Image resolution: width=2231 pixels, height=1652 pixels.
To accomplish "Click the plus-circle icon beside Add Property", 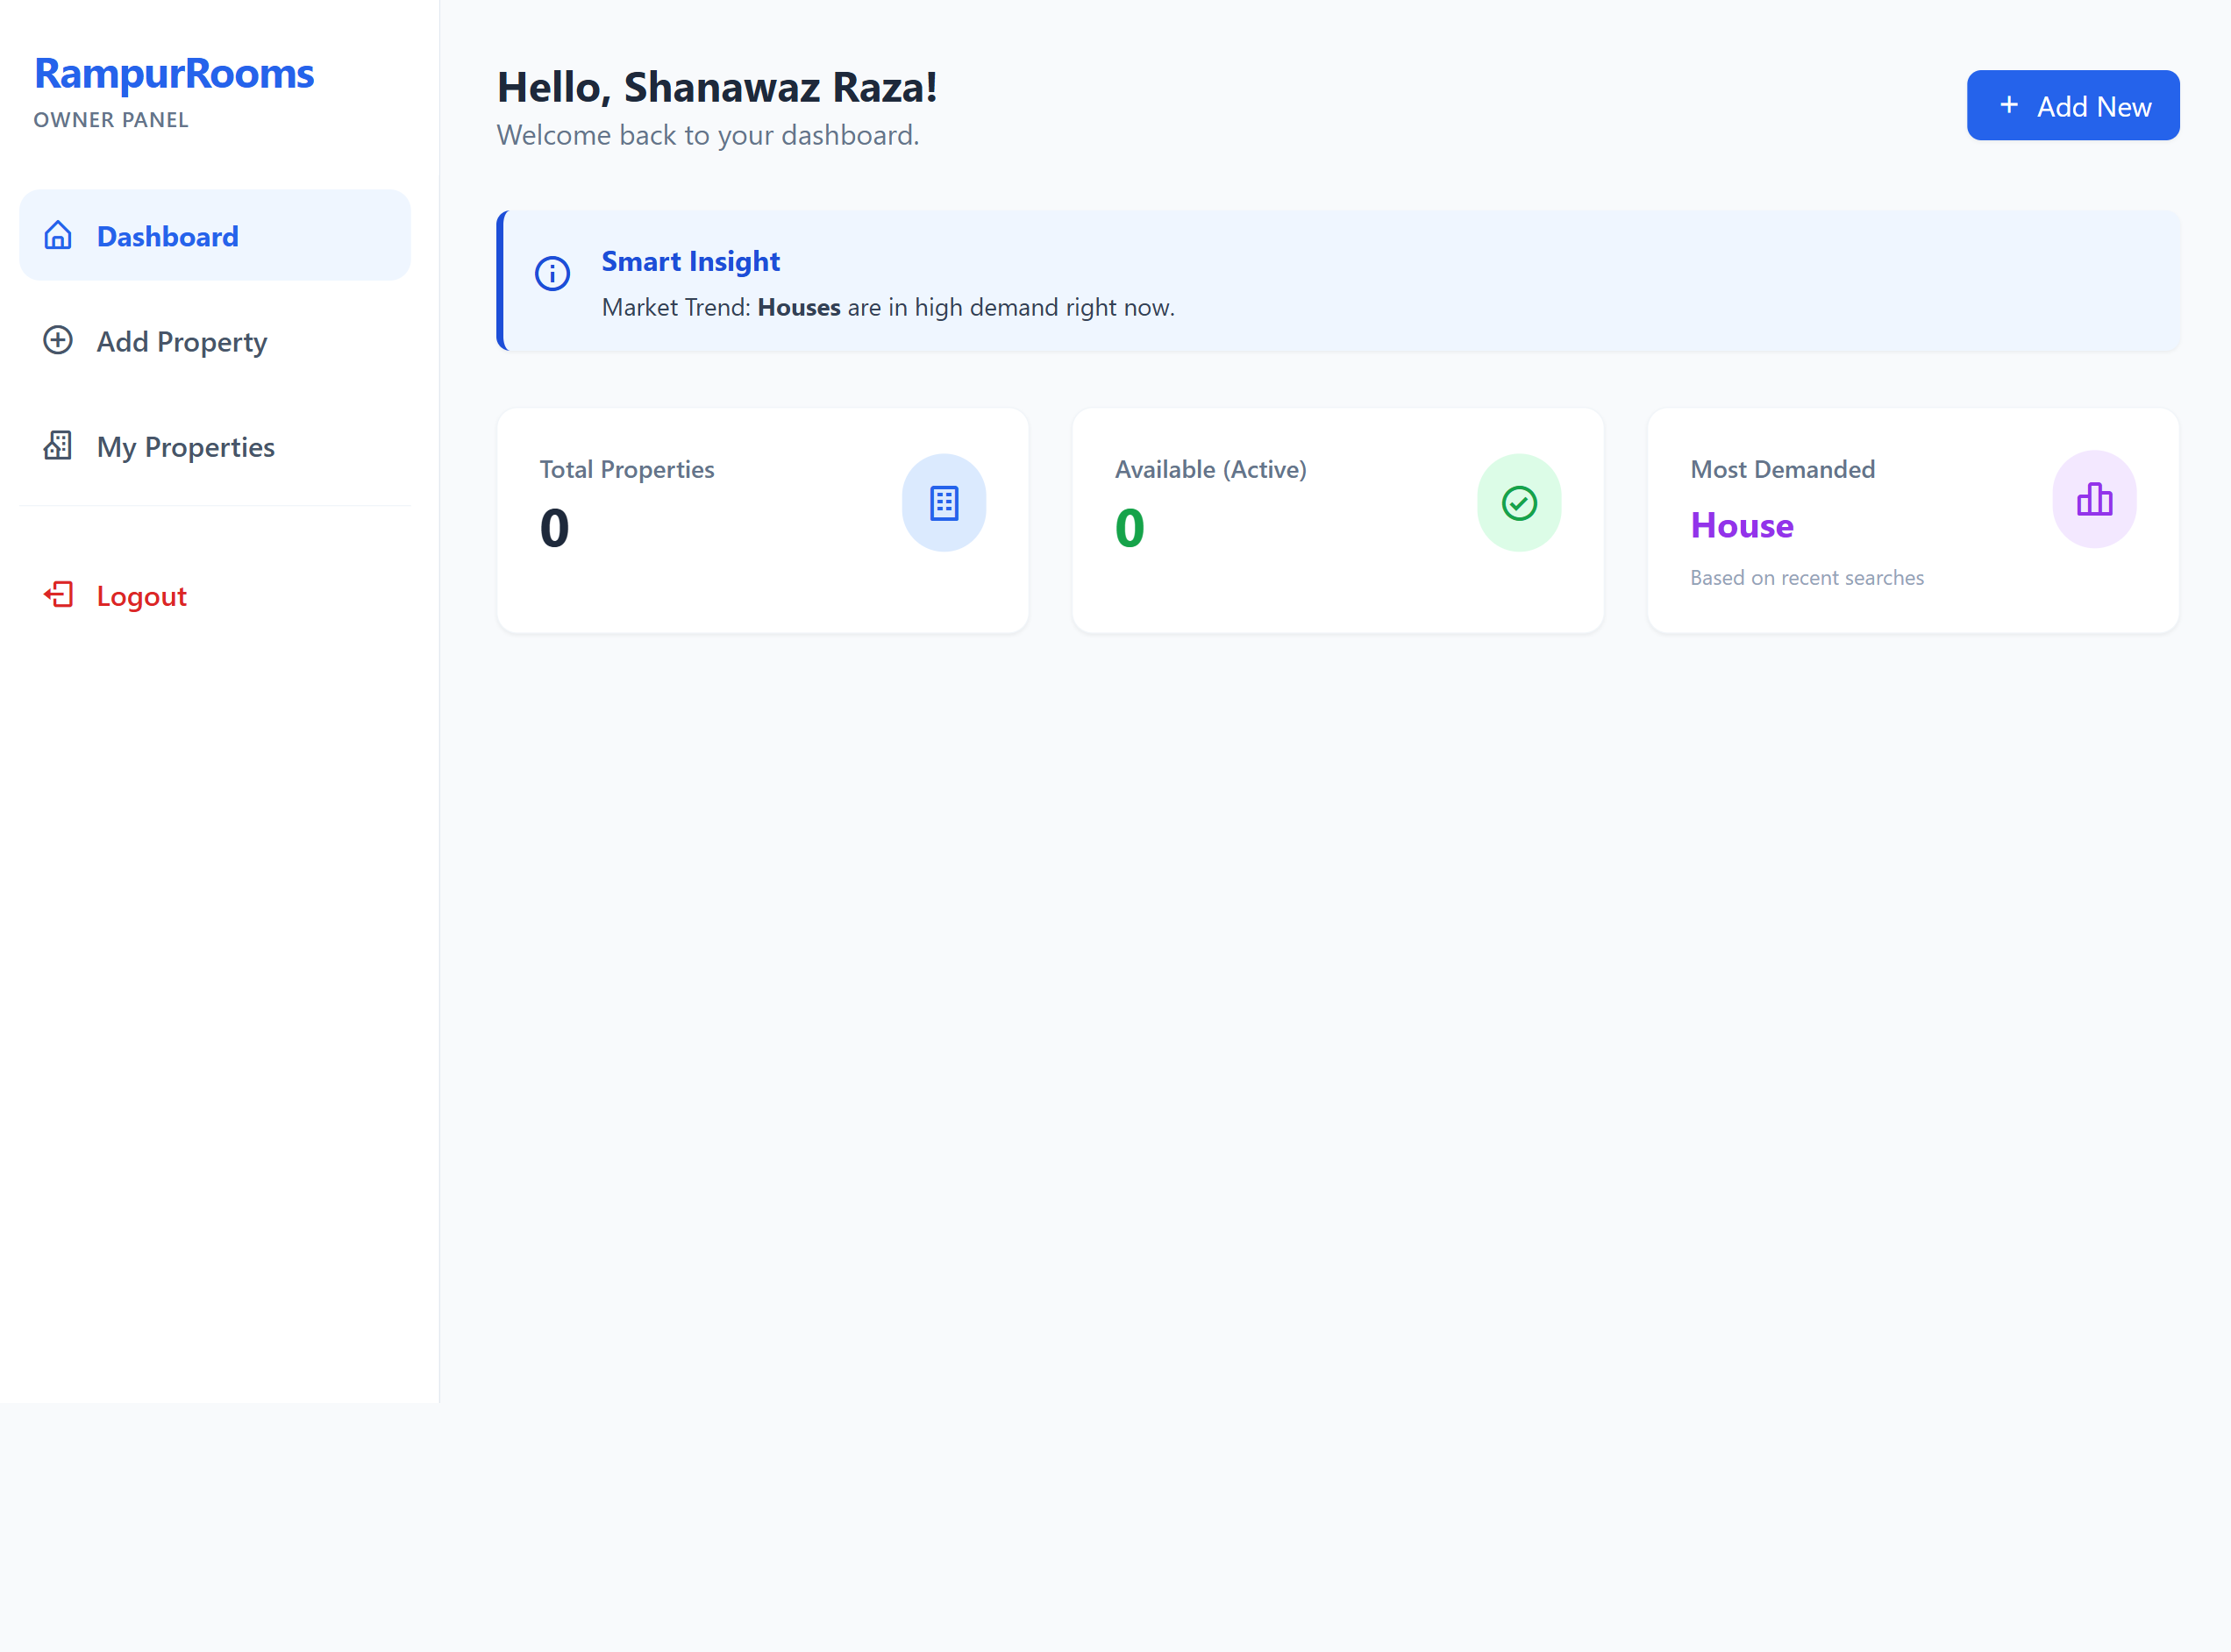I will click(58, 341).
